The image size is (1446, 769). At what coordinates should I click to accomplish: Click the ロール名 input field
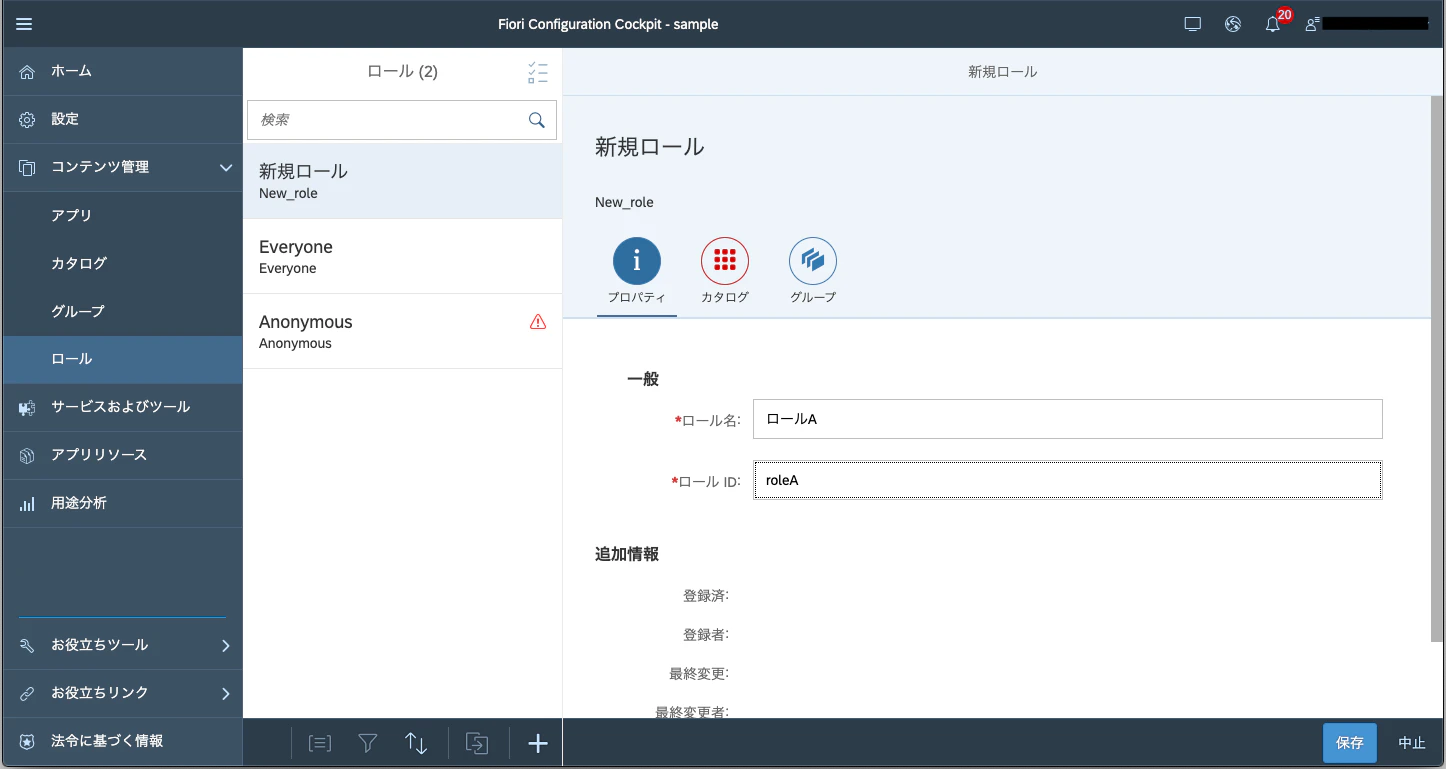tap(1067, 419)
